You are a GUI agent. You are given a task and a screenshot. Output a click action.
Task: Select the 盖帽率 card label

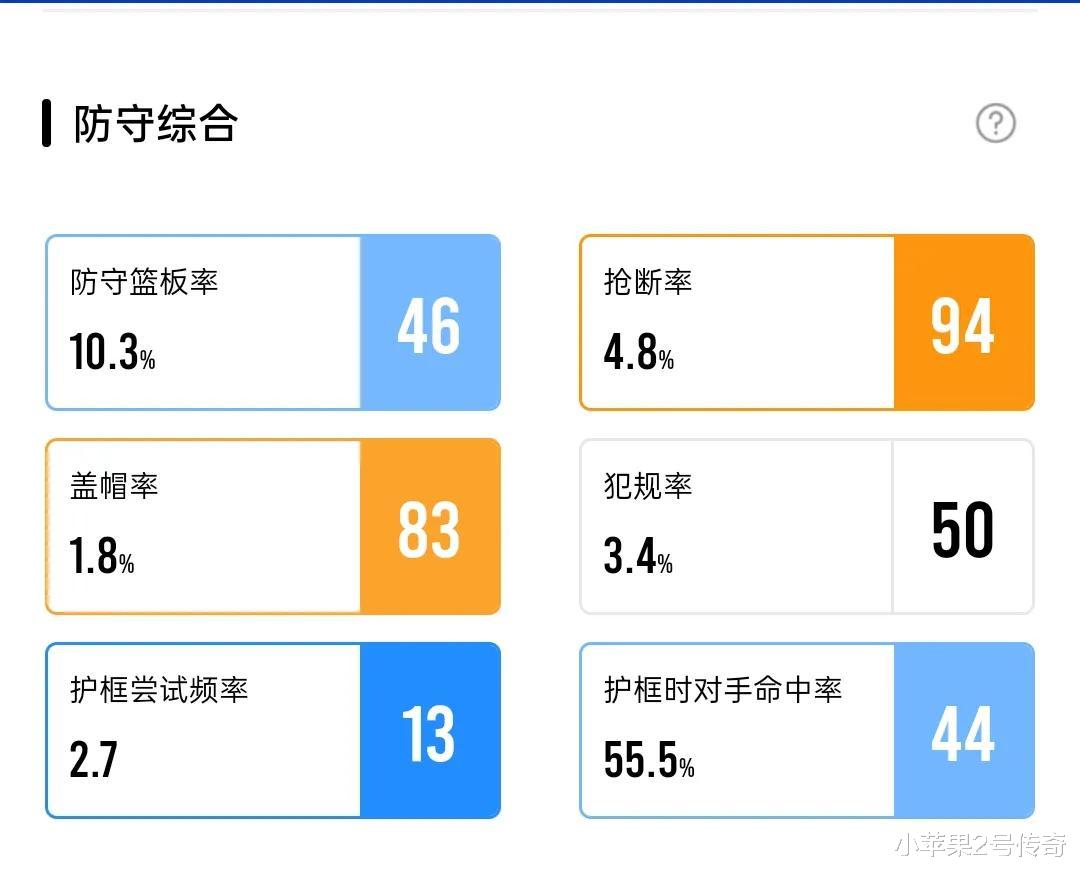[x=114, y=486]
